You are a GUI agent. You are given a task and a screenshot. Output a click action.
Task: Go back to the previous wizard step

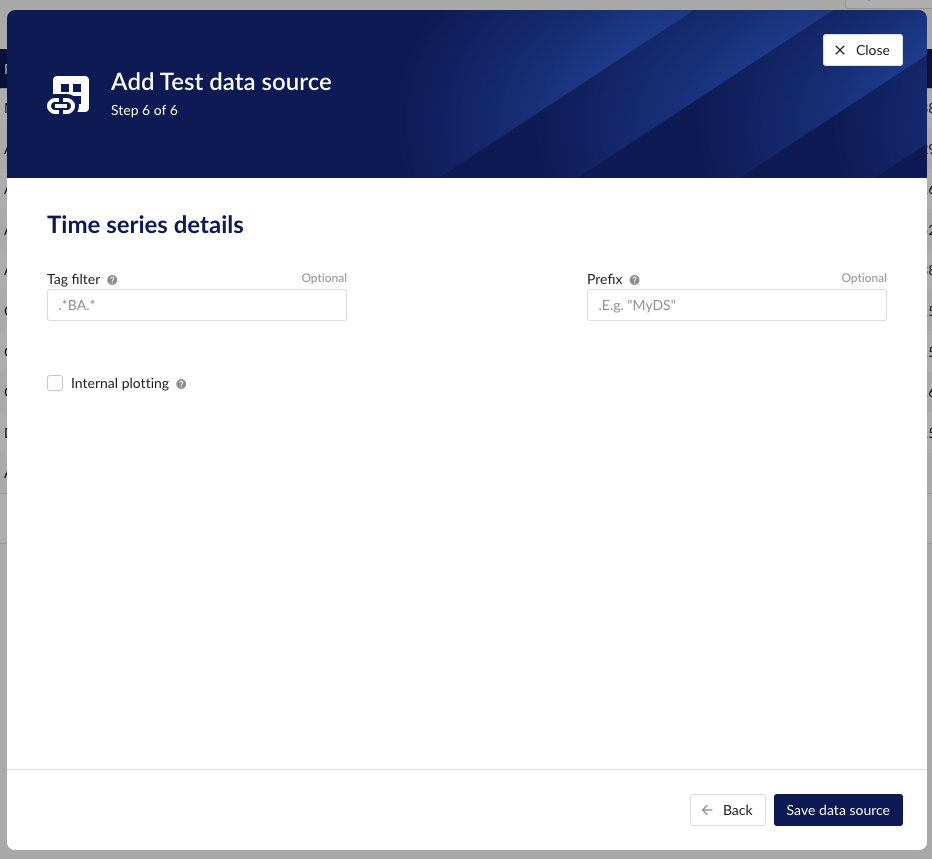tap(727, 810)
